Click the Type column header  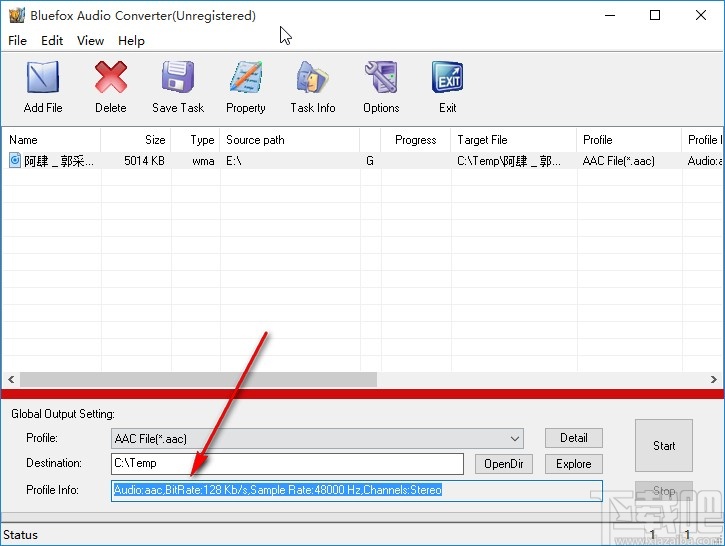[x=195, y=140]
